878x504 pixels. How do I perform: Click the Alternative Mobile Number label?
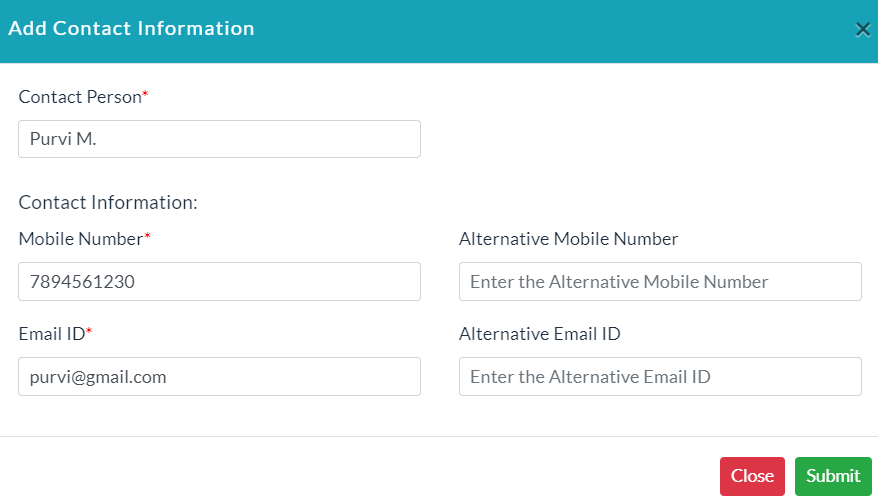coord(568,239)
